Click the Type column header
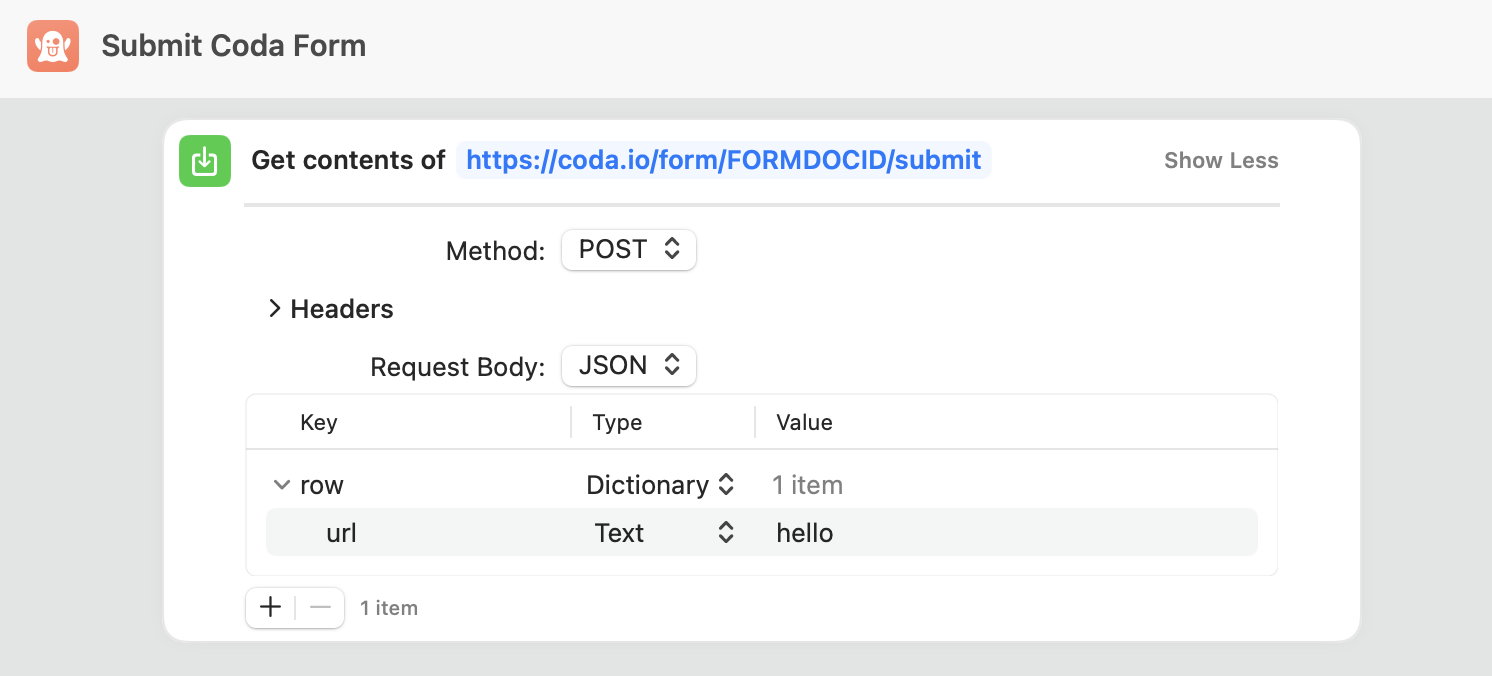Viewport: 1492px width, 676px height. [x=617, y=422]
